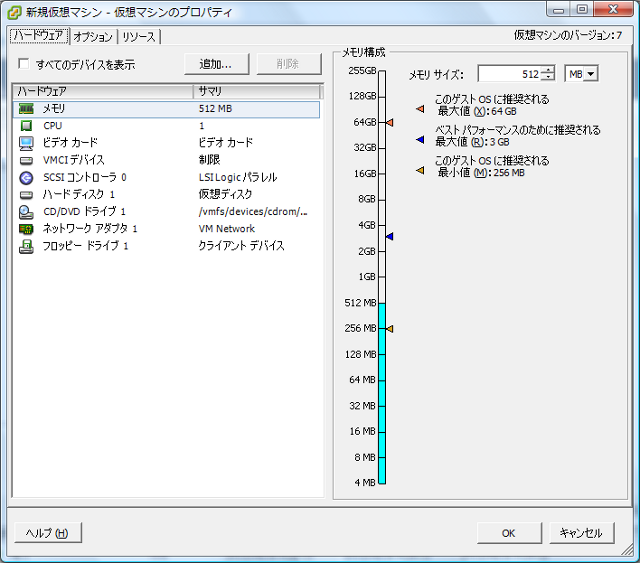Click the memory (メモリ) chip icon

(x=27, y=109)
